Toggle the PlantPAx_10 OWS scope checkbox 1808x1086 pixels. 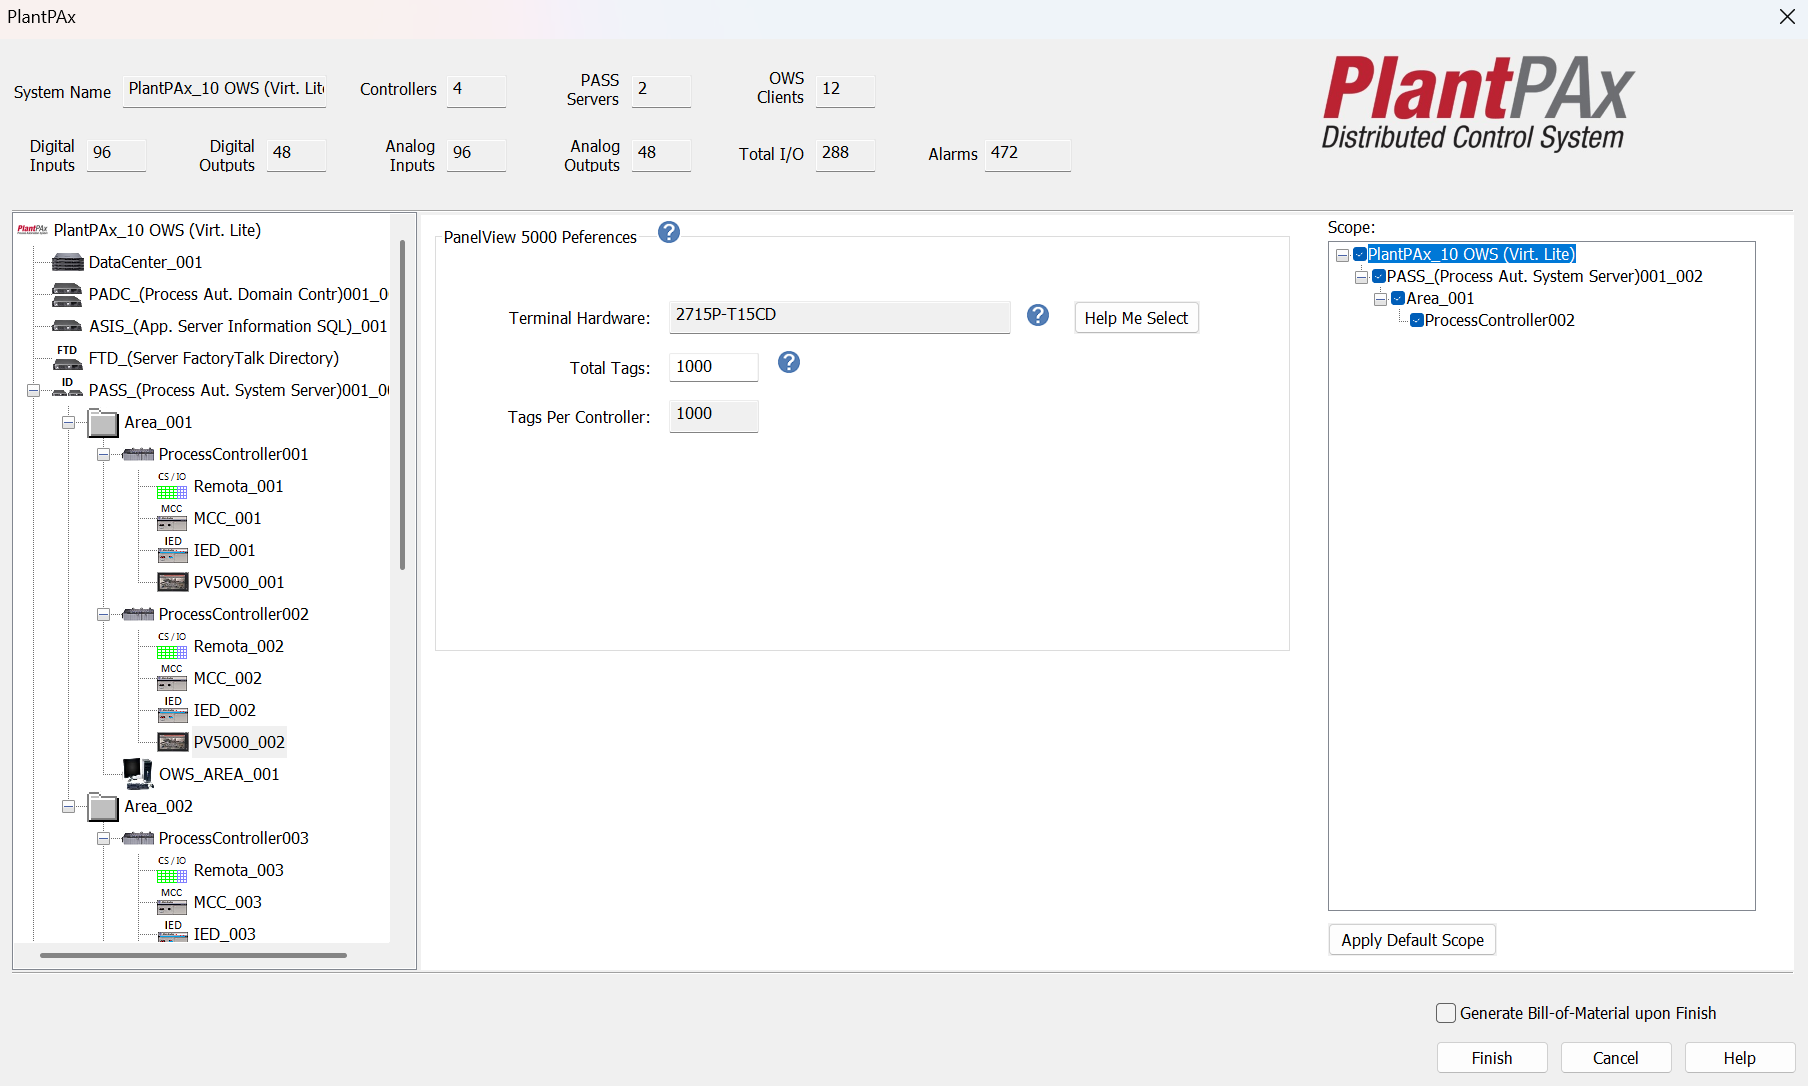point(1359,254)
